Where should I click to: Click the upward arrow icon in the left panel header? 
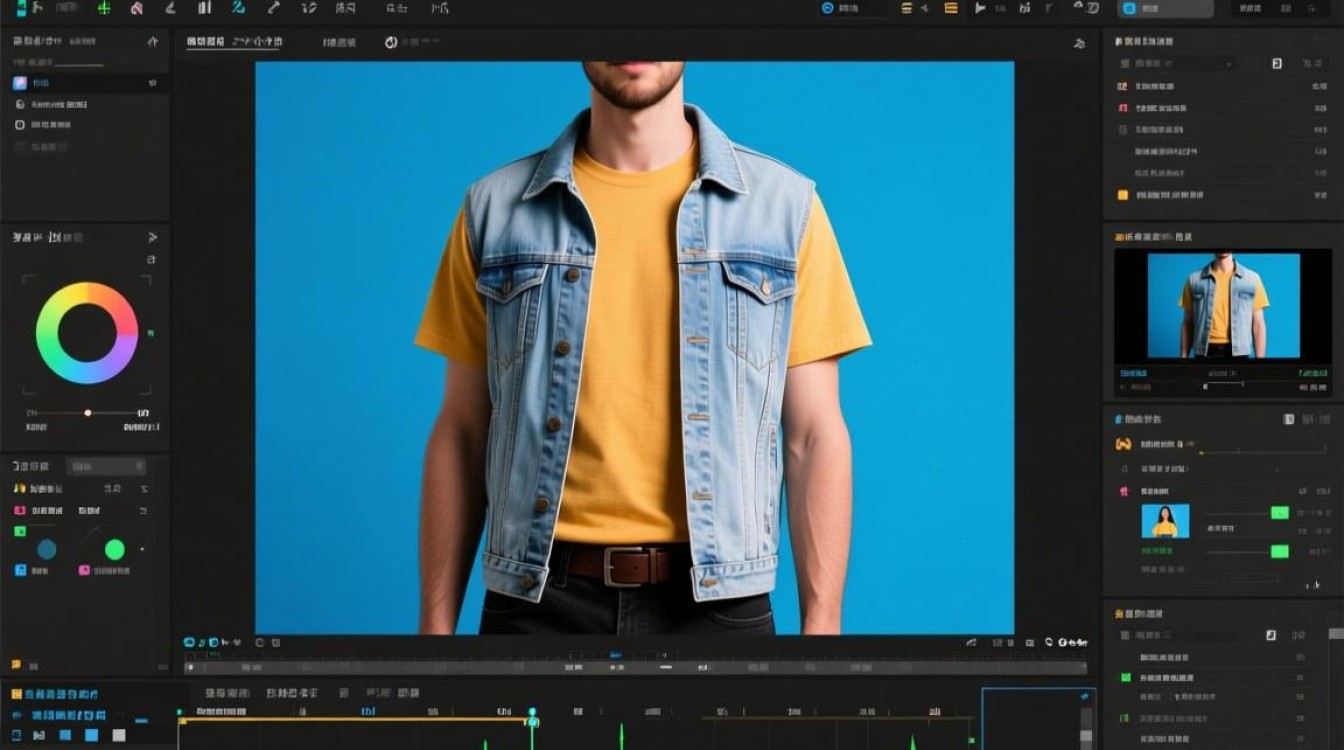coord(153,42)
